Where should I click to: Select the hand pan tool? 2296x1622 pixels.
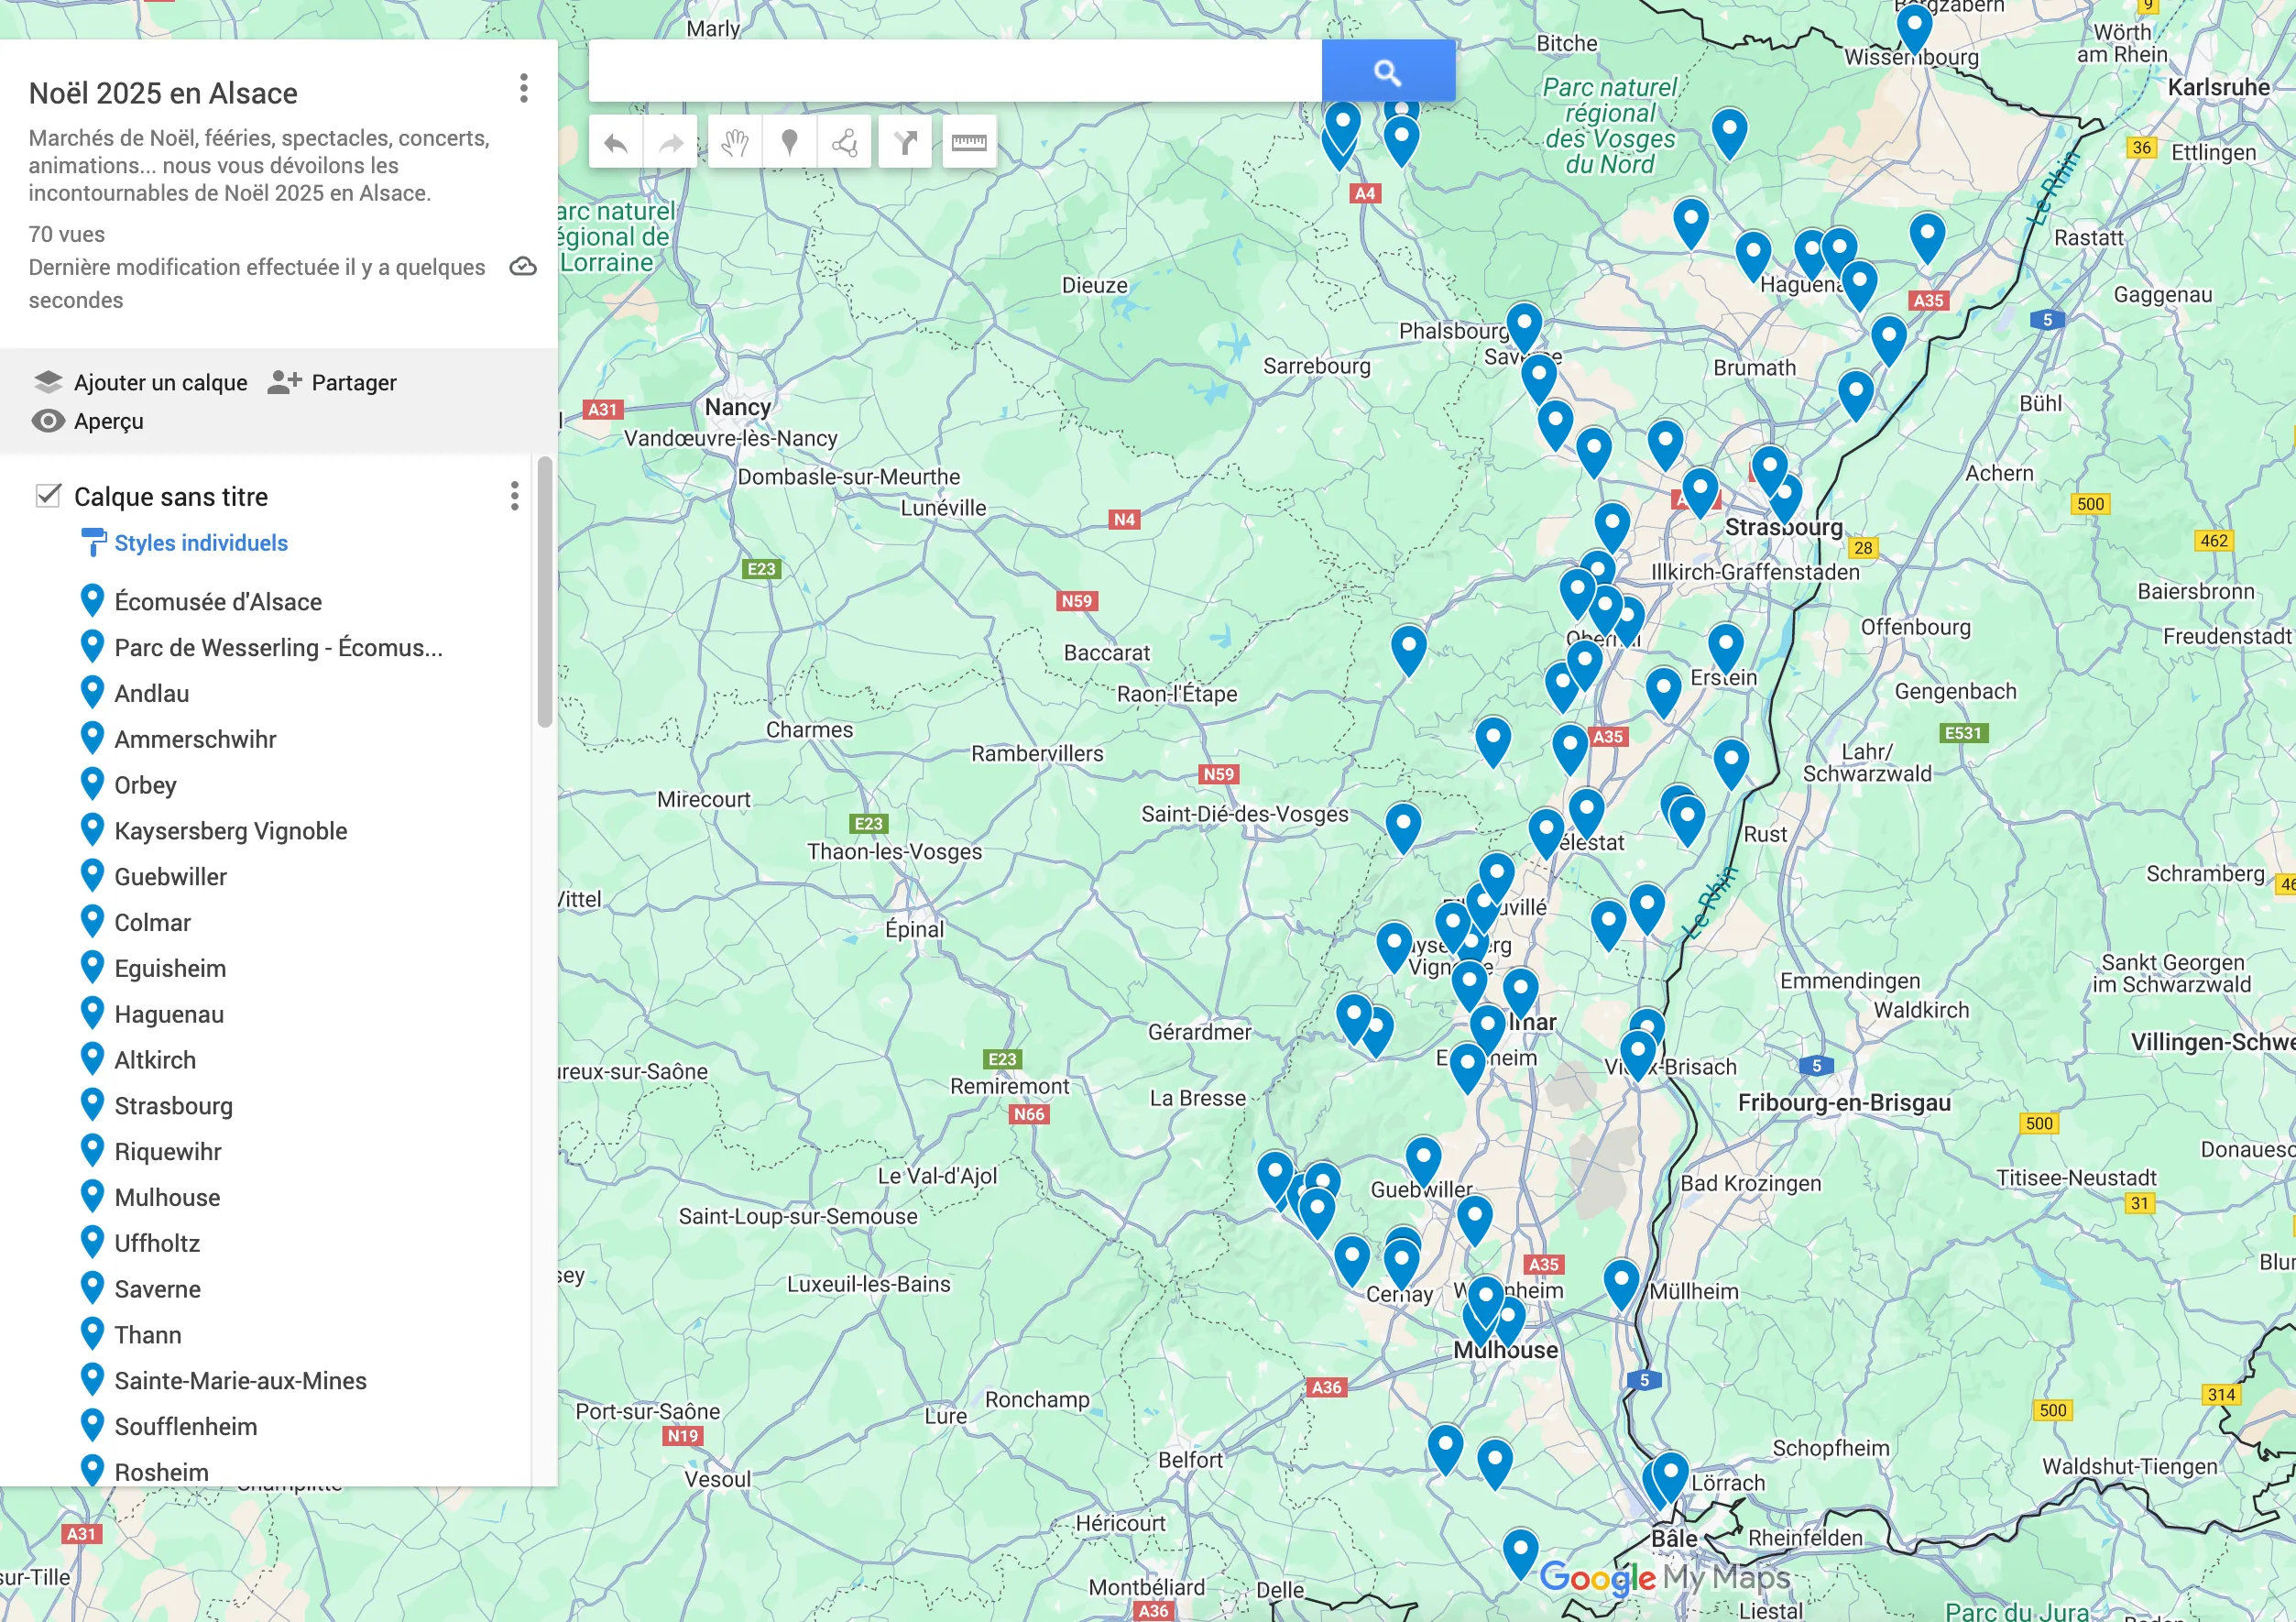(735, 143)
